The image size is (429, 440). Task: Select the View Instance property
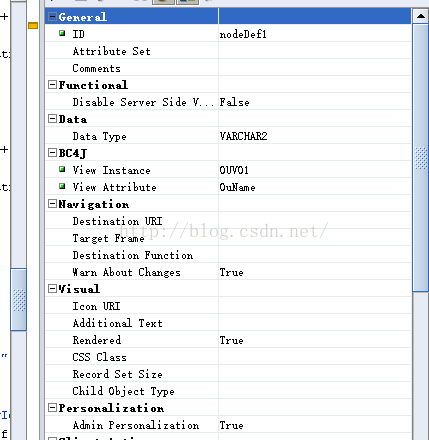point(112,170)
